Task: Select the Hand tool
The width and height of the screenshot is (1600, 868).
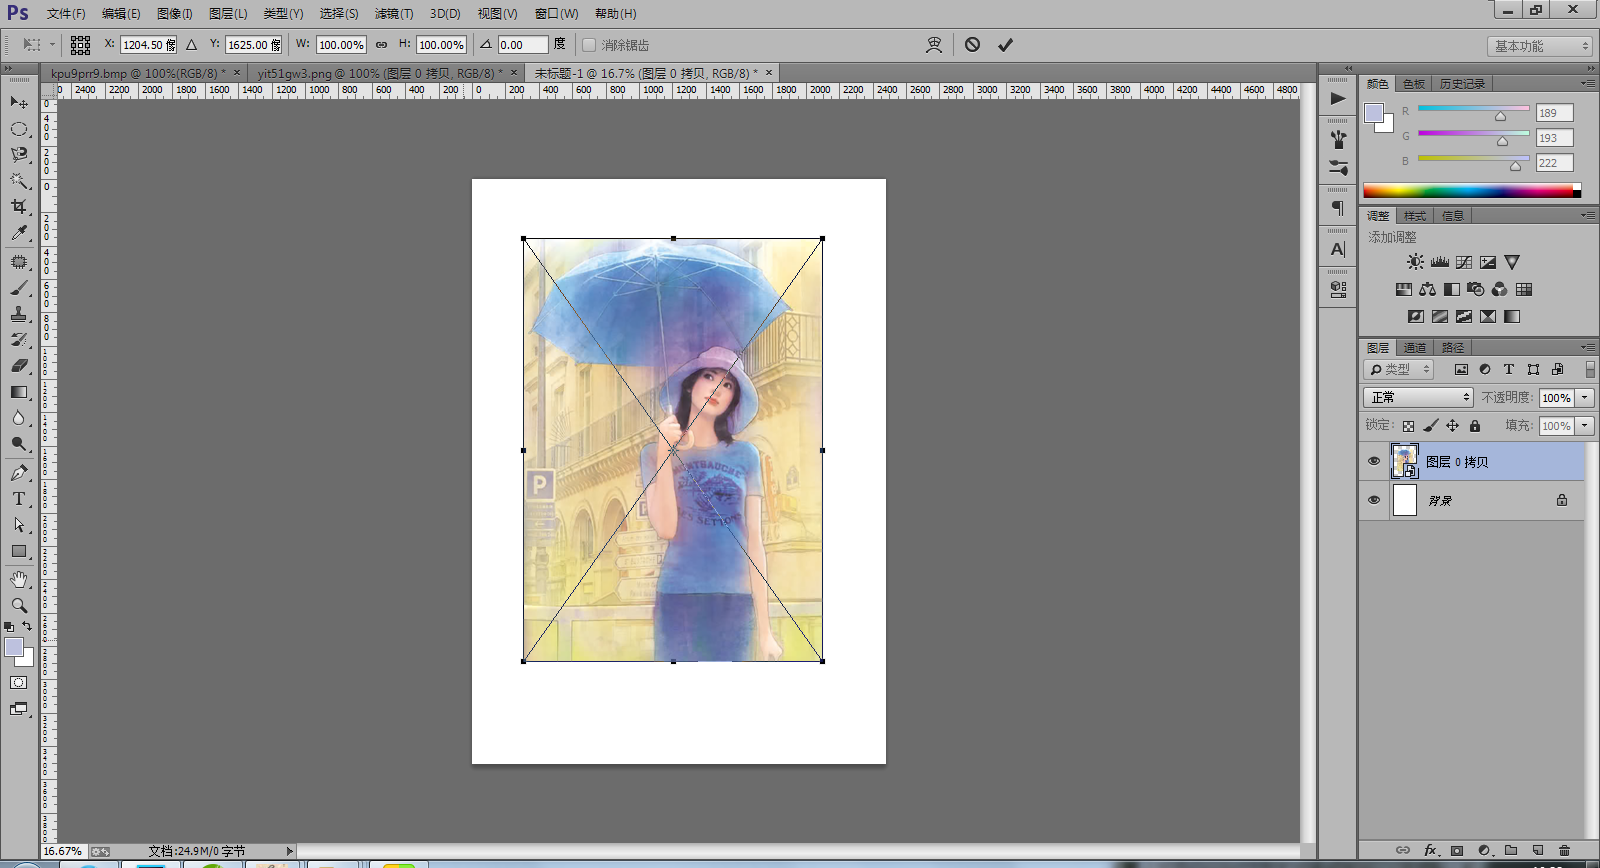Action: tap(19, 580)
